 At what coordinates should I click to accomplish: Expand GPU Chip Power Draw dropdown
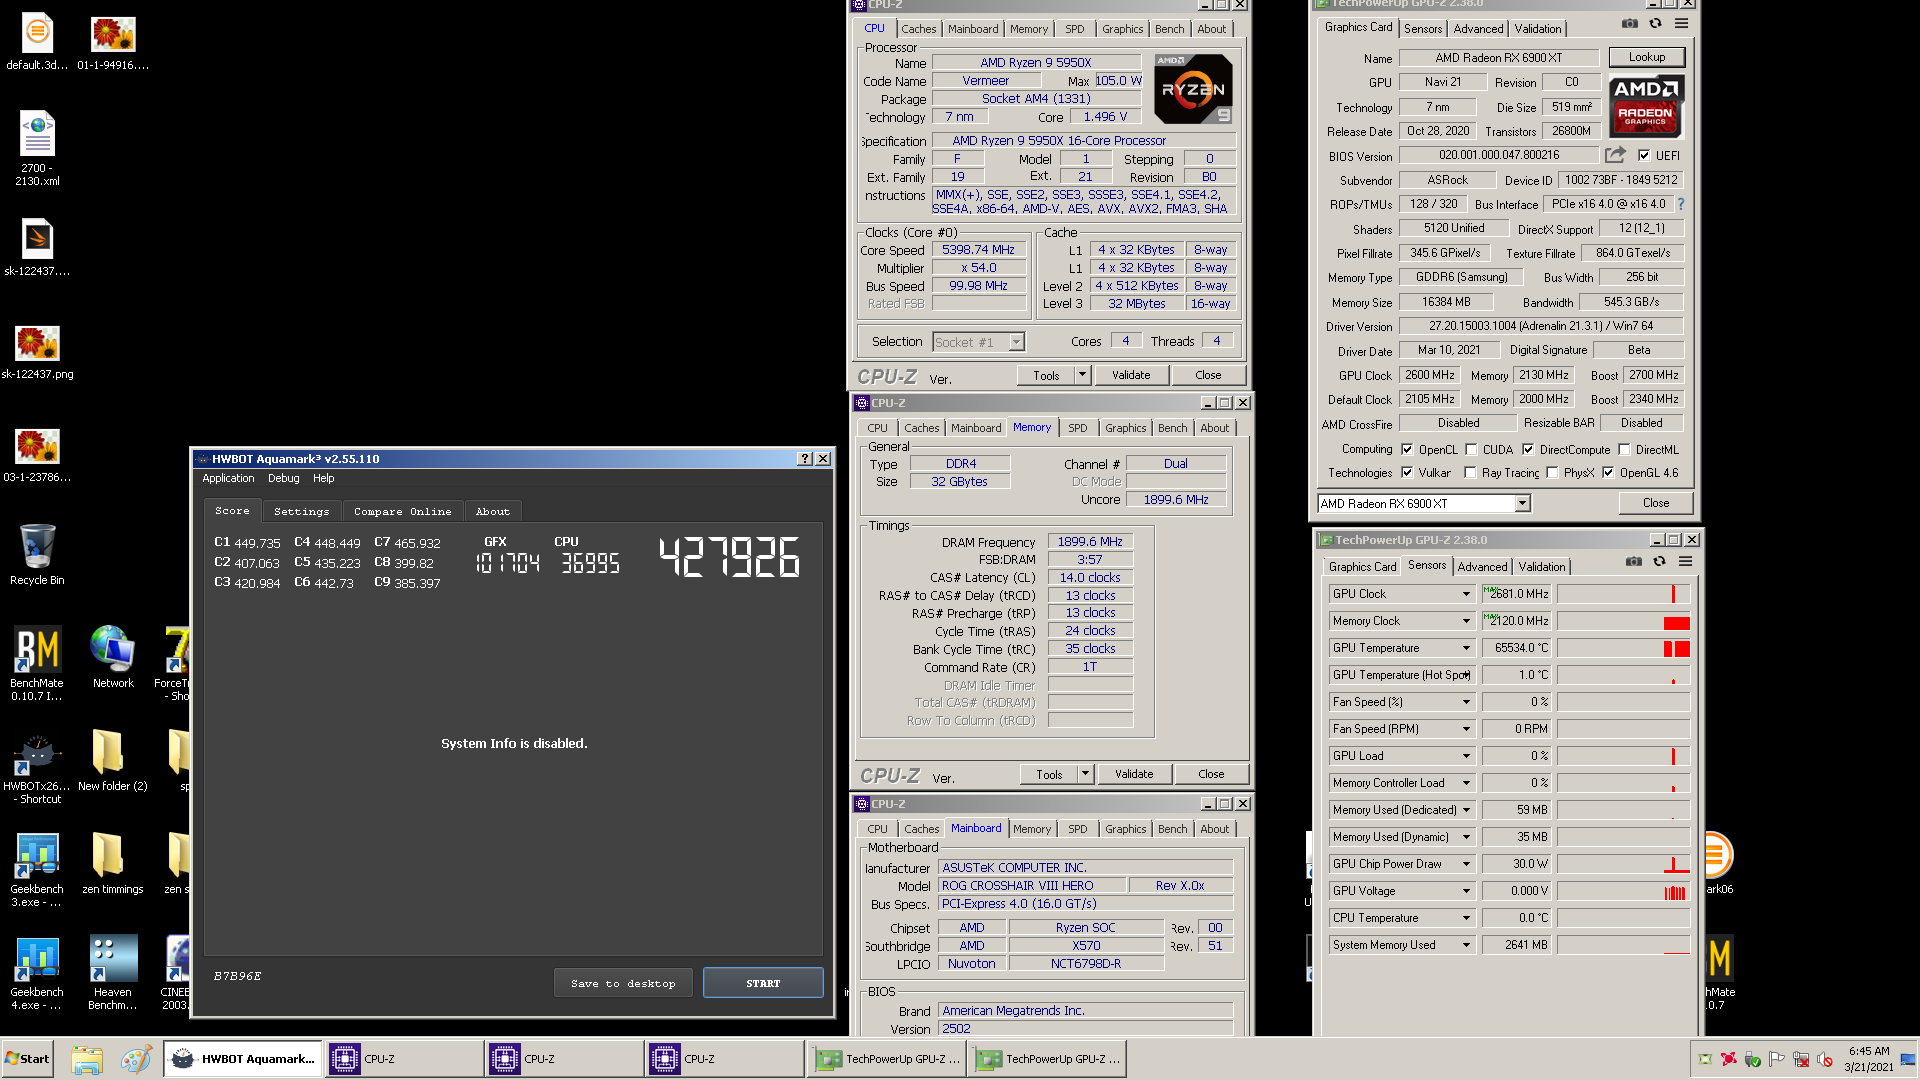point(1466,864)
